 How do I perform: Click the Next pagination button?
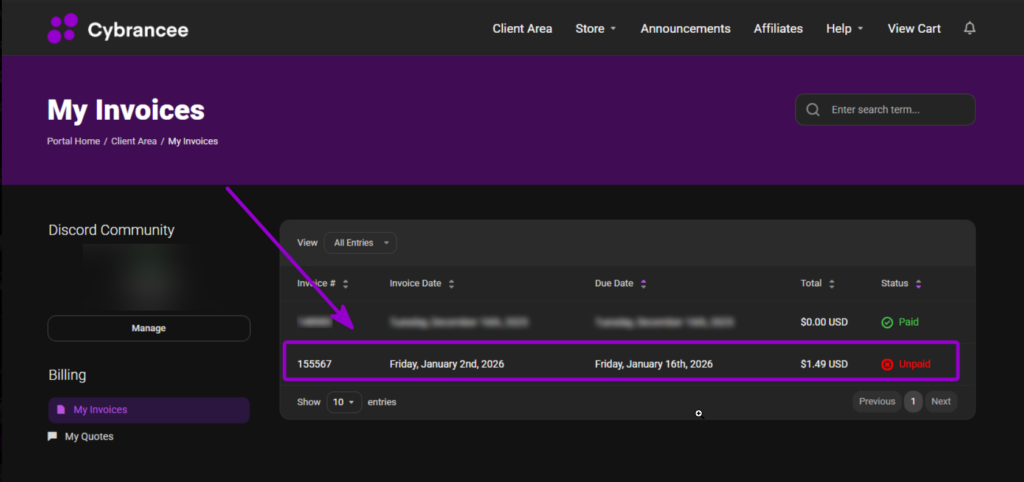click(940, 402)
